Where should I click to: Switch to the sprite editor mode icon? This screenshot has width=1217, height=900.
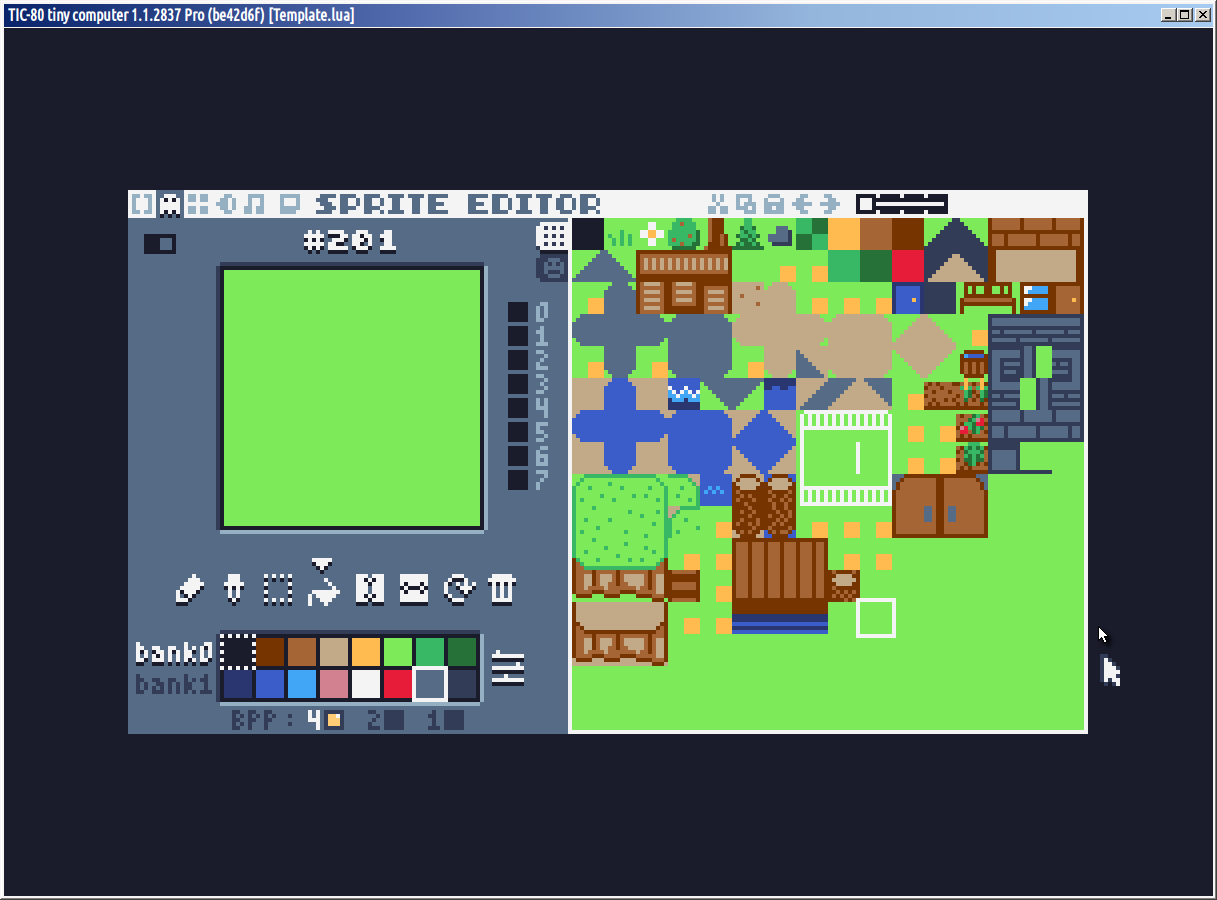pos(170,204)
